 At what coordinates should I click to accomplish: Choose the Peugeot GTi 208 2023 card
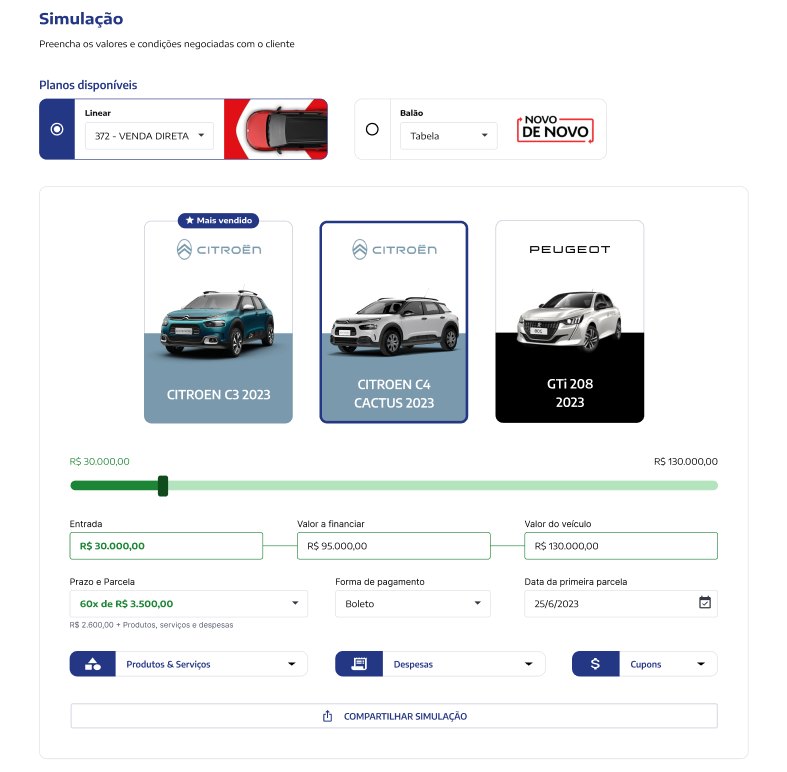pyautogui.click(x=570, y=322)
